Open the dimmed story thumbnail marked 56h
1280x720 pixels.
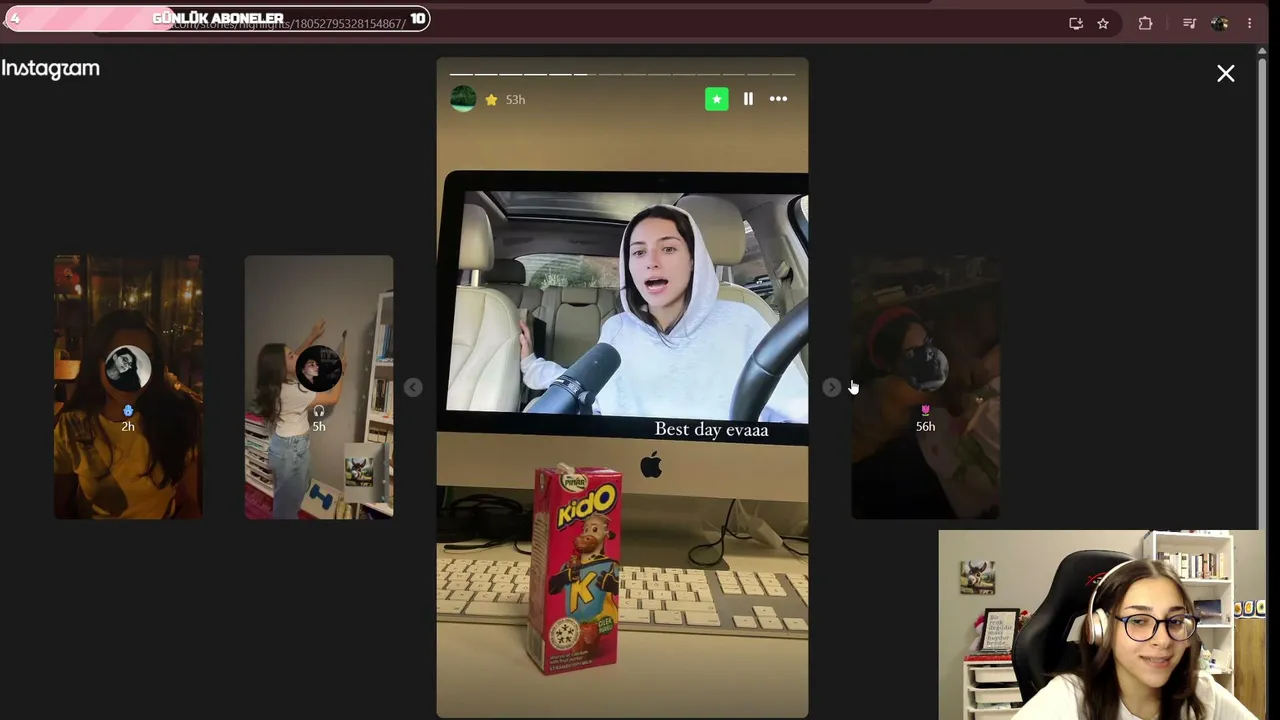click(x=925, y=387)
